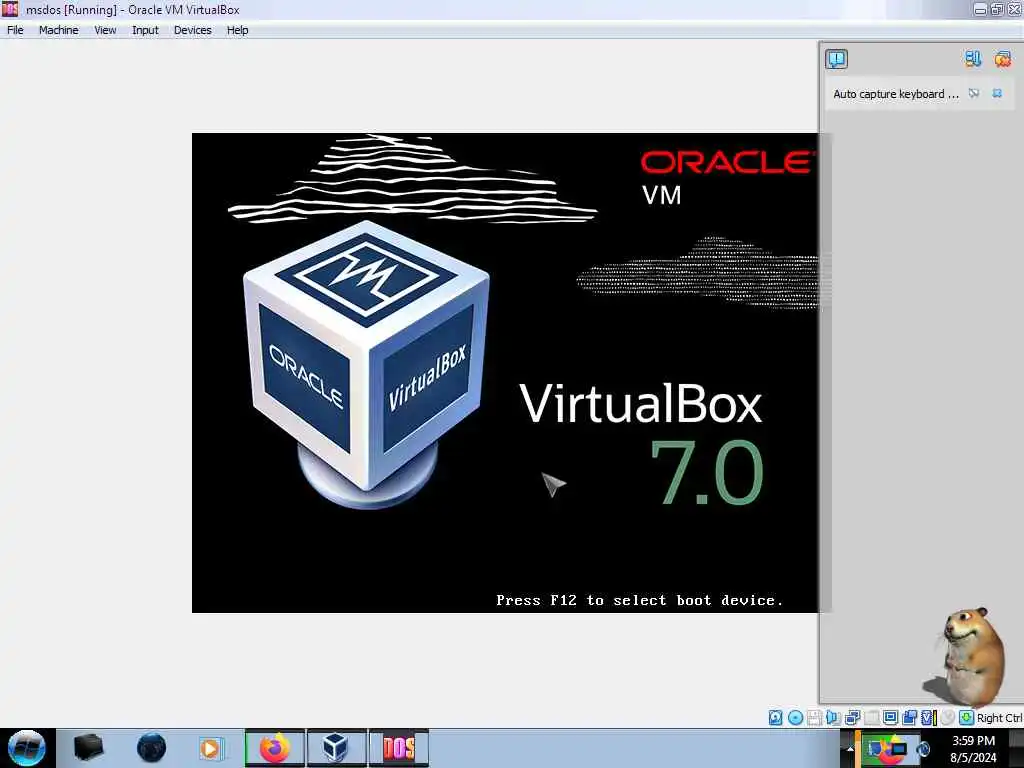The image size is (1024, 768).
Task: Click the optical drive status icon
Action: pos(795,718)
